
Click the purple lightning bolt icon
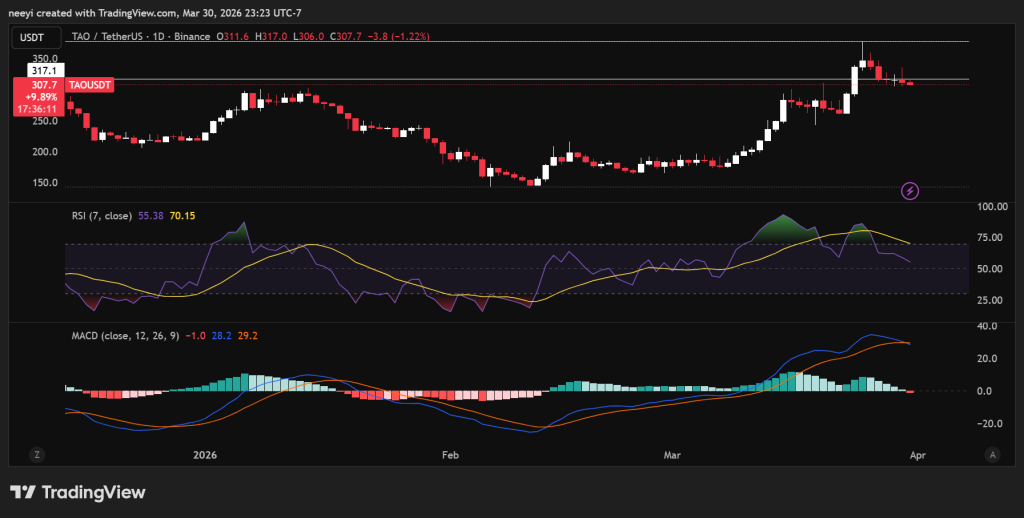pos(910,190)
